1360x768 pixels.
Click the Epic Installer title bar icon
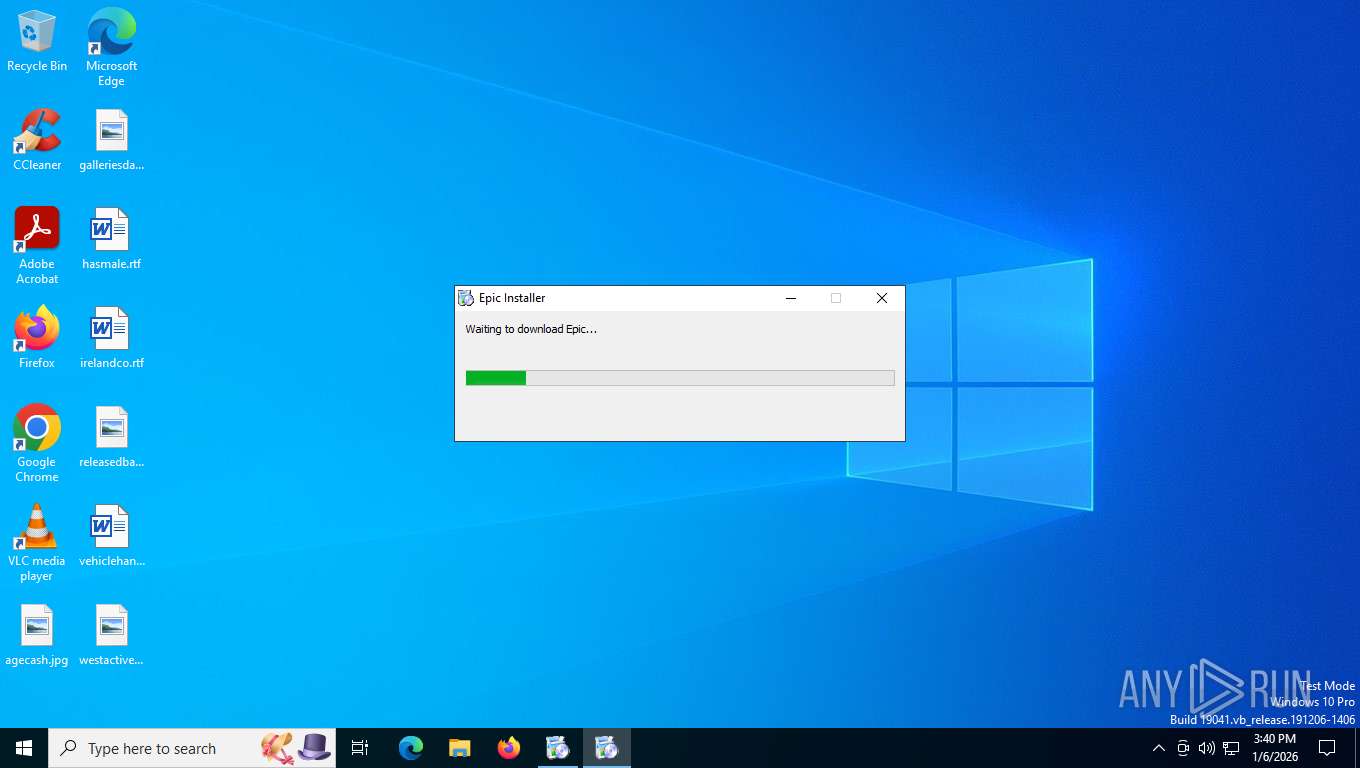click(x=466, y=298)
